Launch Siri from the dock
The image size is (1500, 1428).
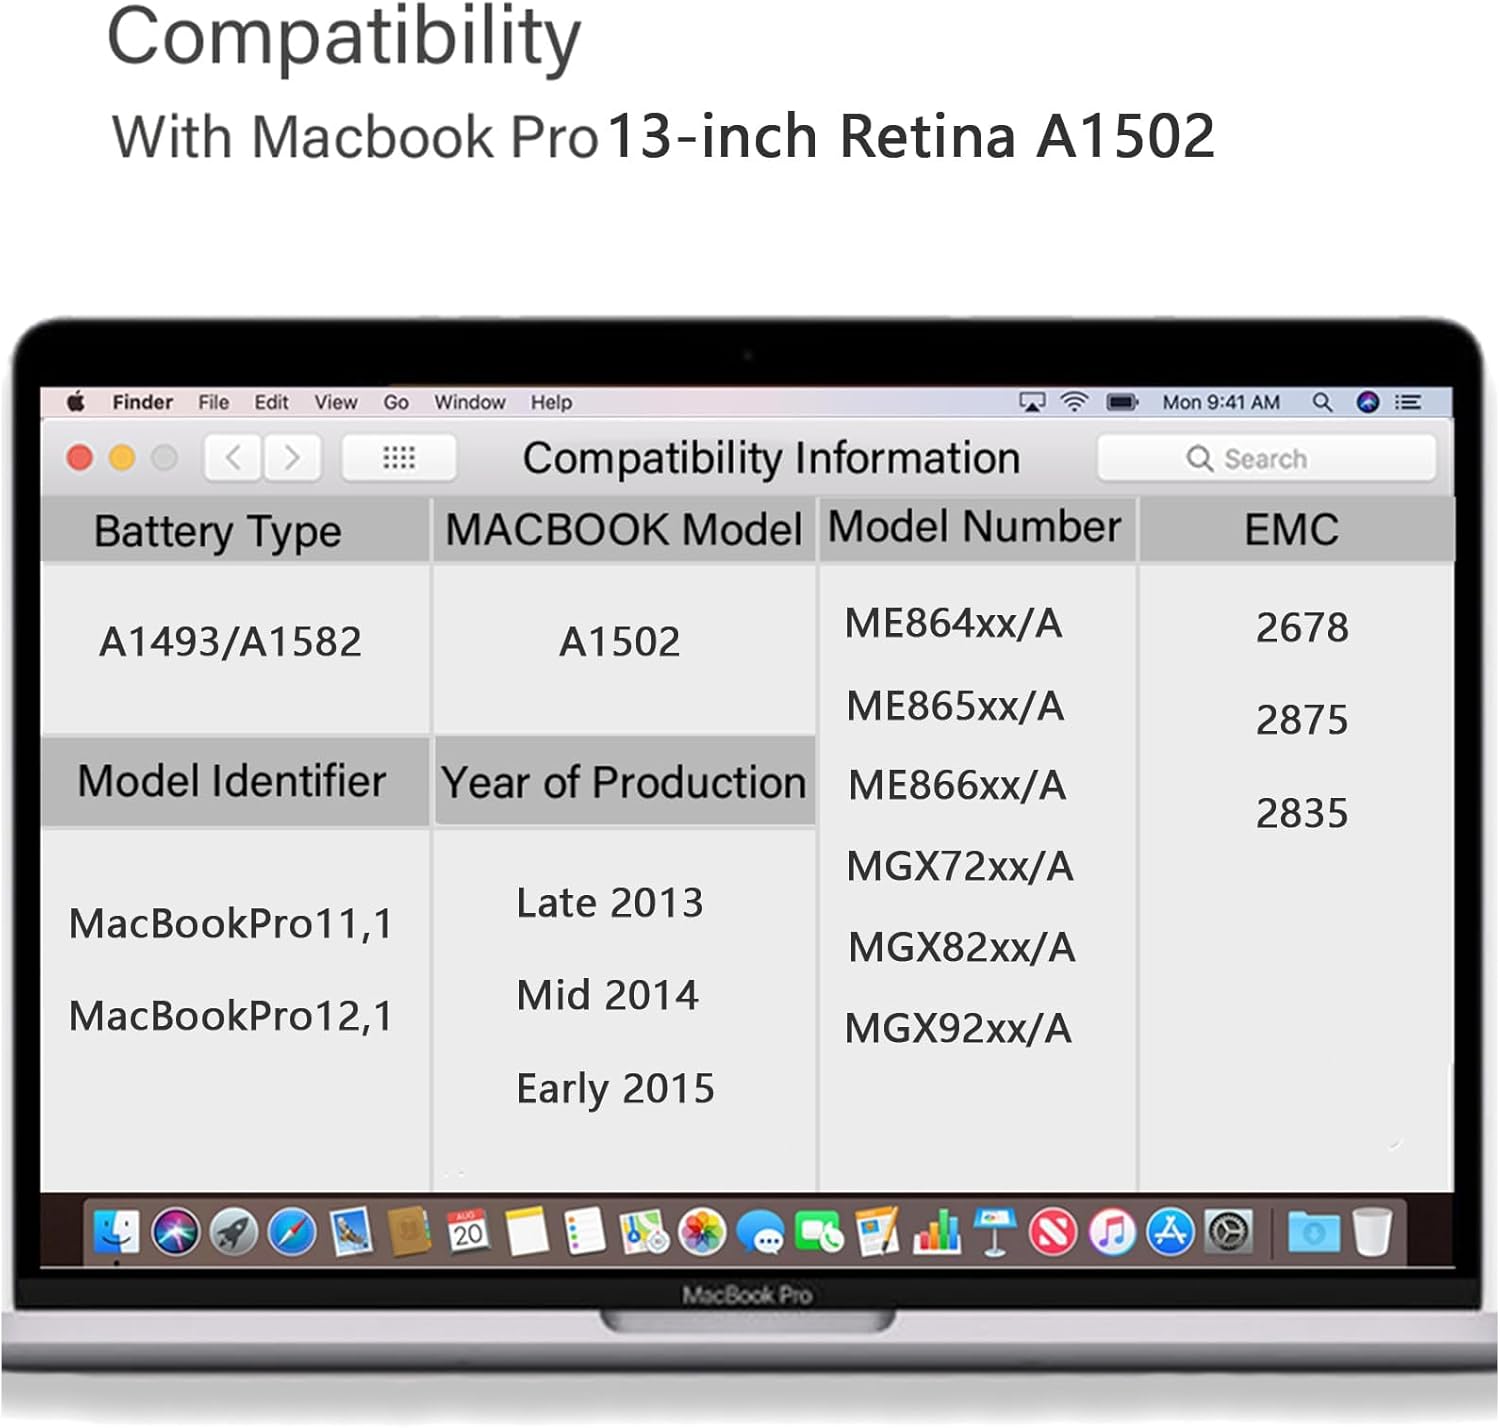click(176, 1232)
